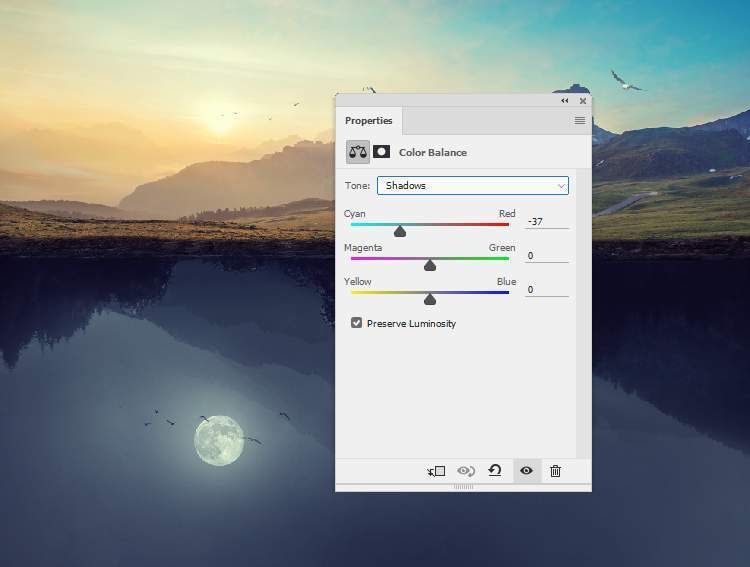Click the Cyan-Red slider handle
The width and height of the screenshot is (750, 567).
[x=400, y=232]
